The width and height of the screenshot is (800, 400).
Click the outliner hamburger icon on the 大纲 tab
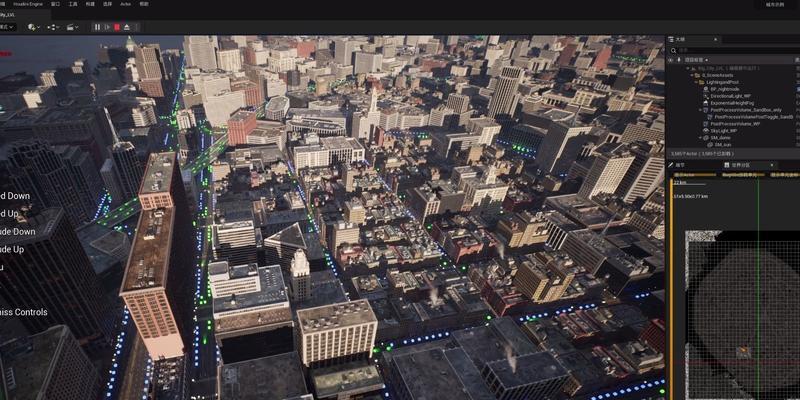pos(671,39)
